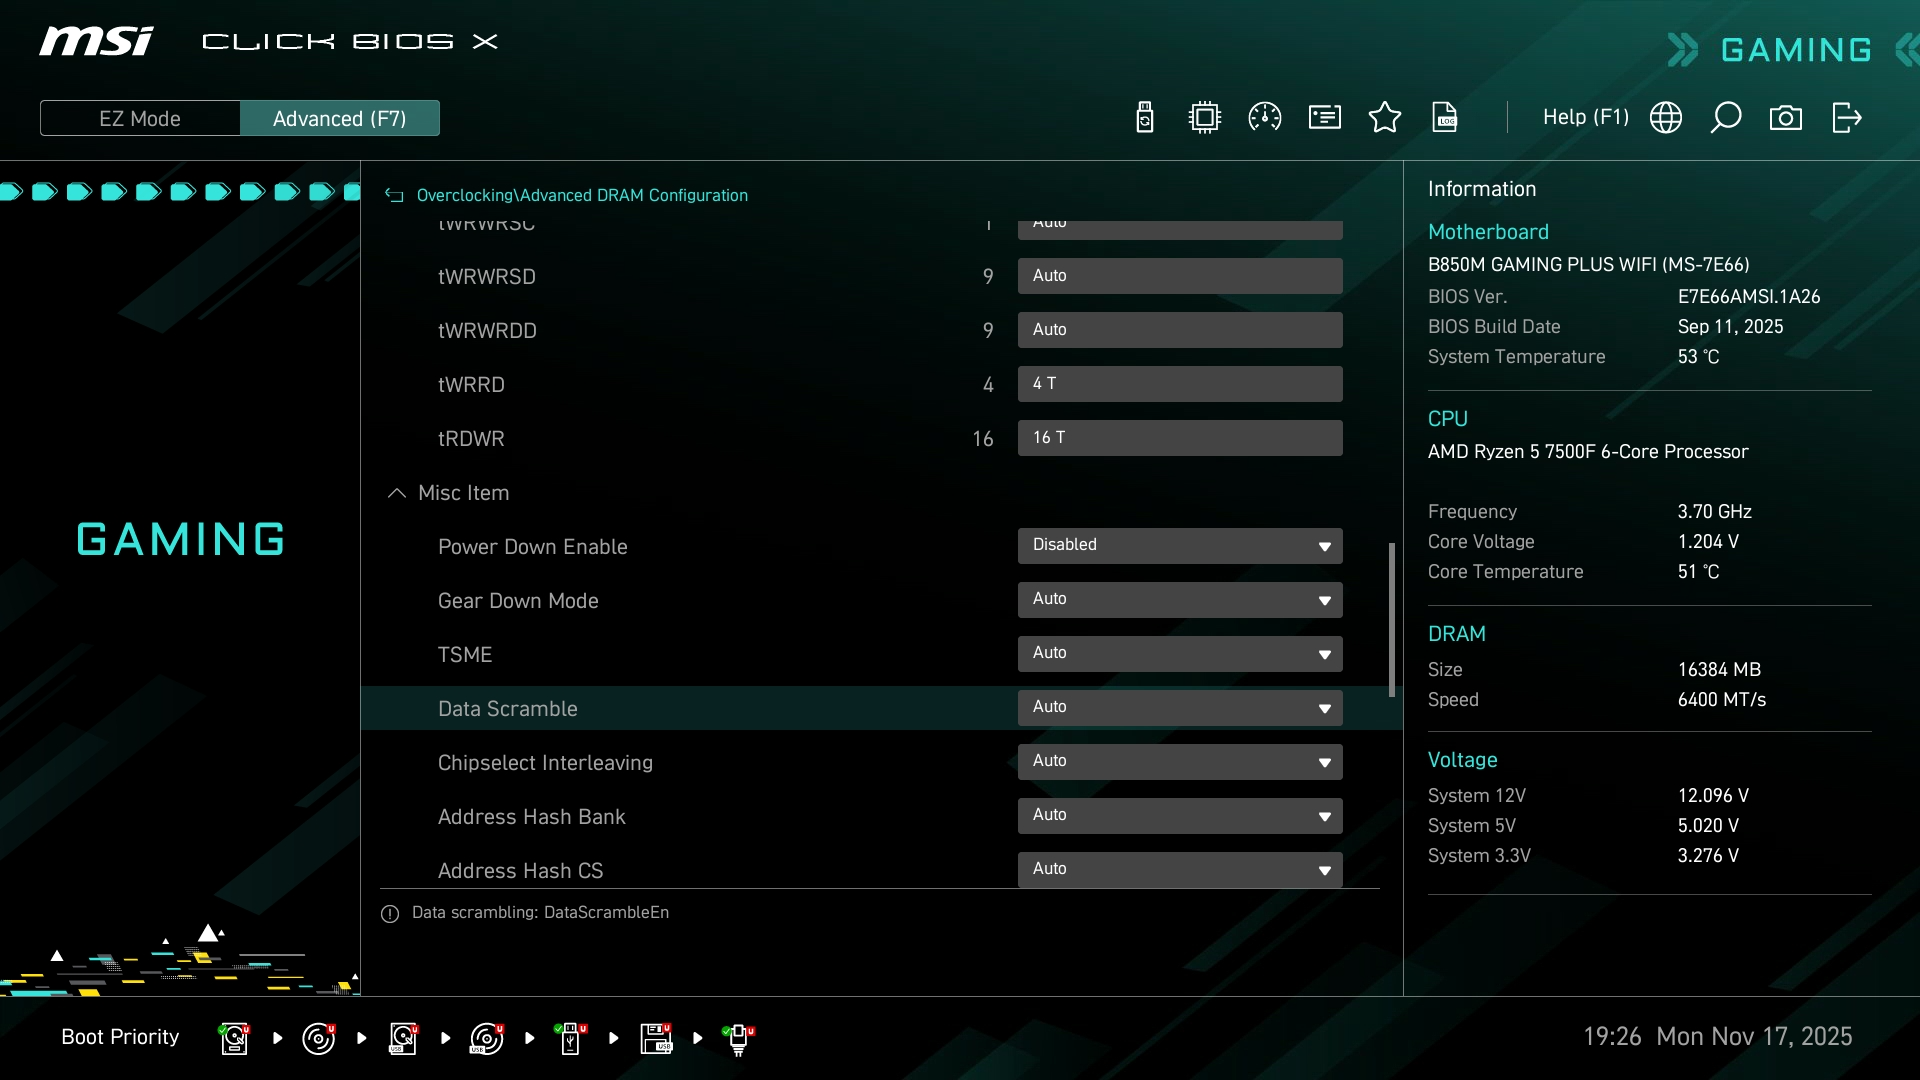Click the Gear Down Mode row label
Screen dimensions: 1920x1080
pos(518,601)
